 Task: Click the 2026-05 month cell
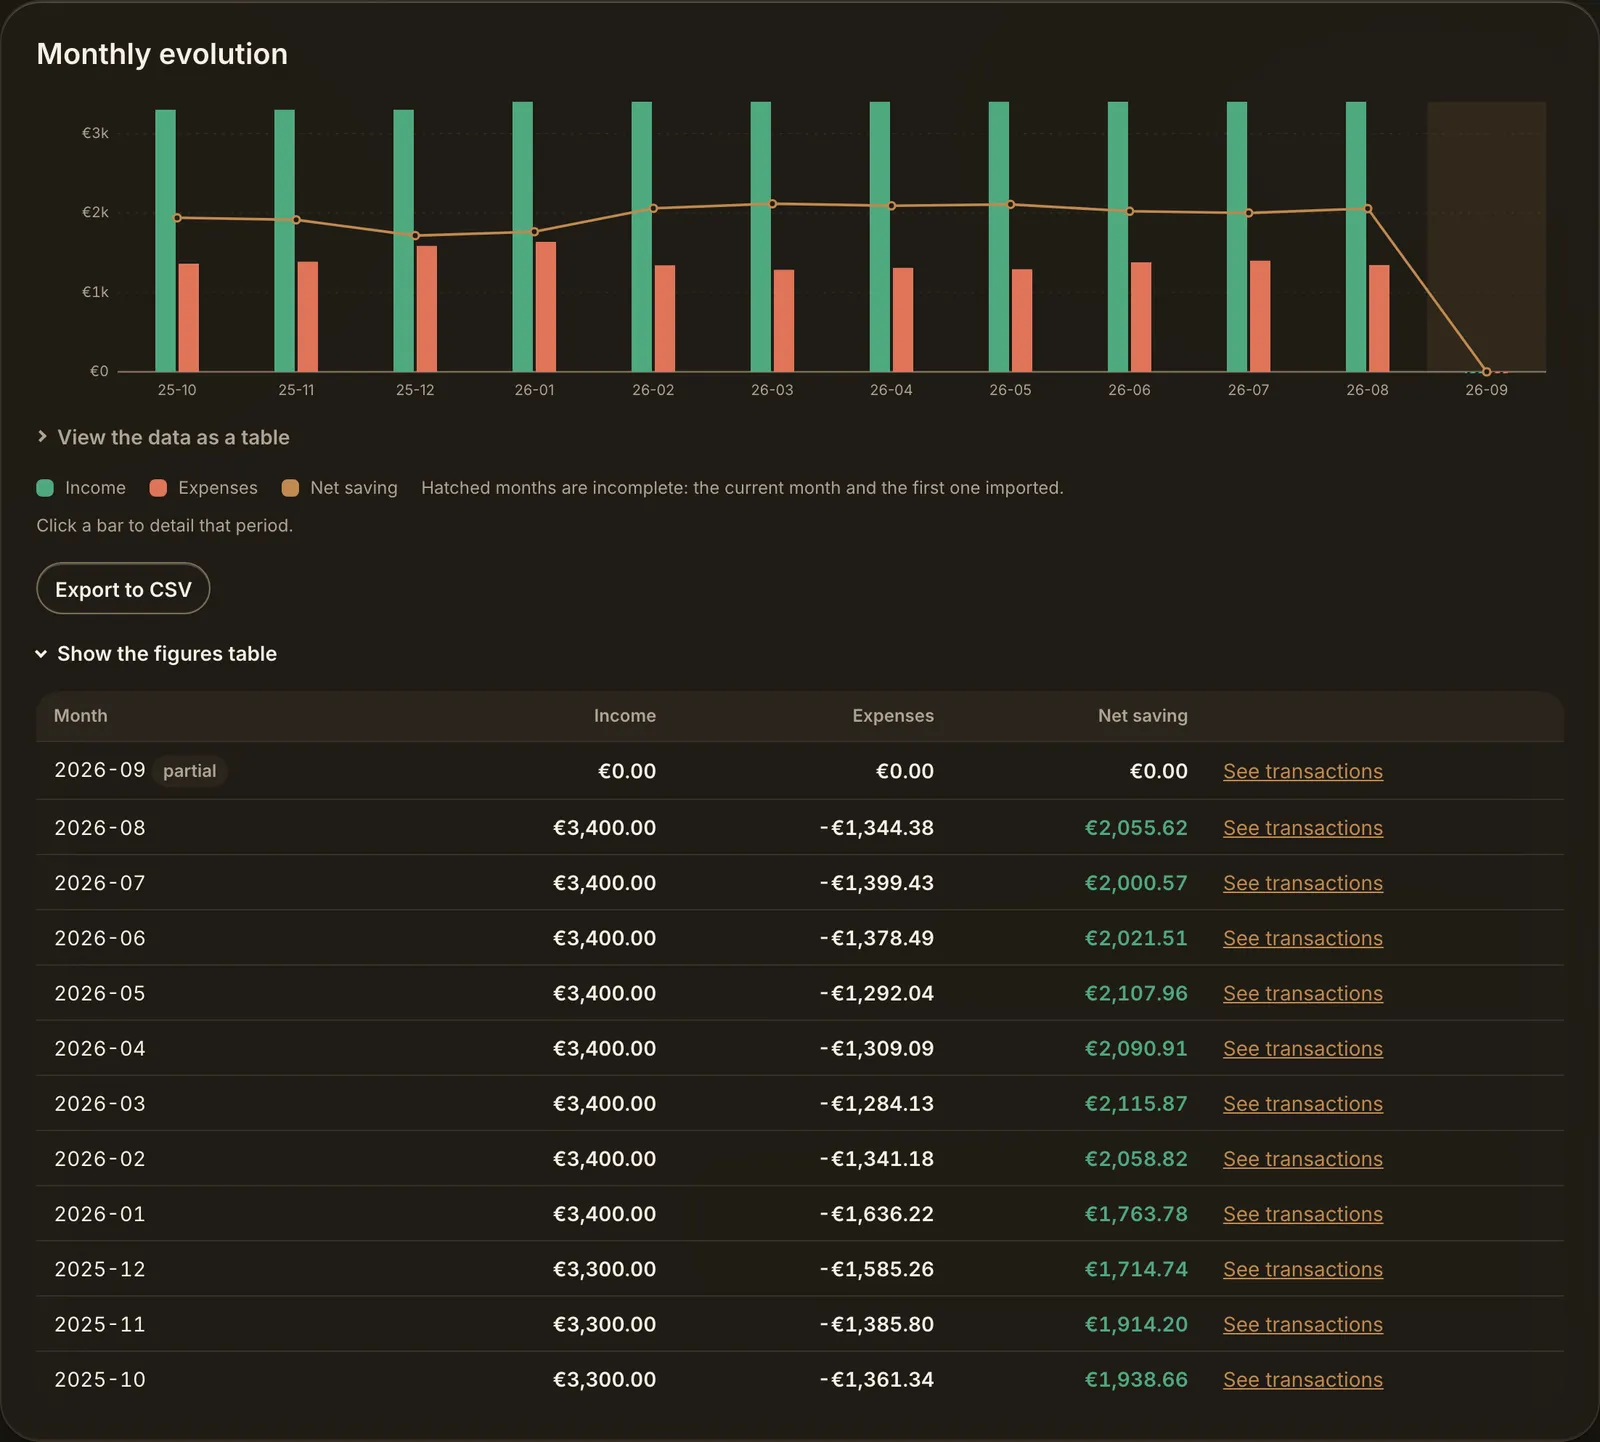[100, 993]
